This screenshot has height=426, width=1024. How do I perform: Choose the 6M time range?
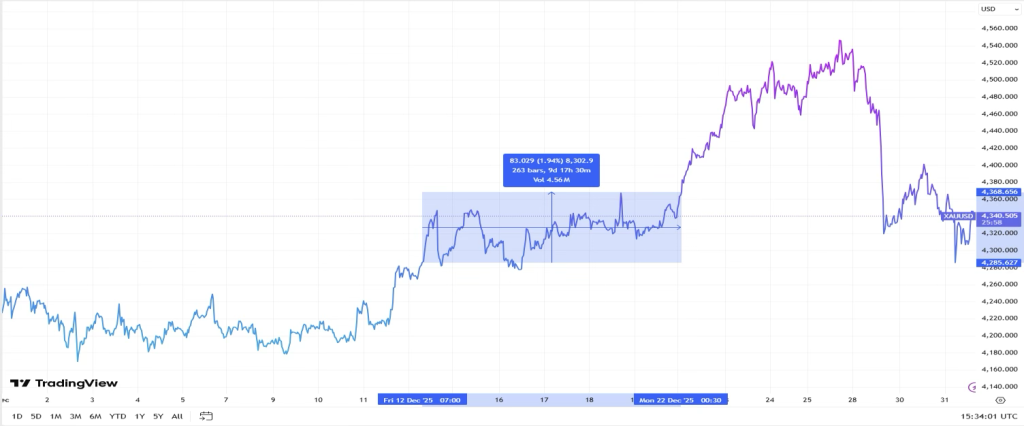[x=95, y=415]
